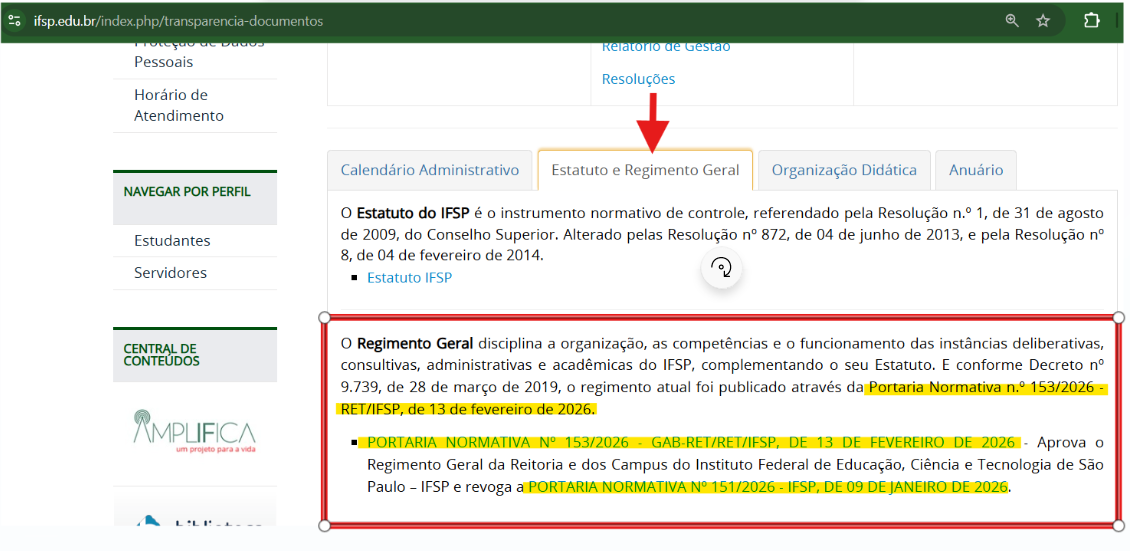This screenshot has width=1130, height=551.
Task: Open the browser extensions puzzle icon
Action: point(1092,20)
